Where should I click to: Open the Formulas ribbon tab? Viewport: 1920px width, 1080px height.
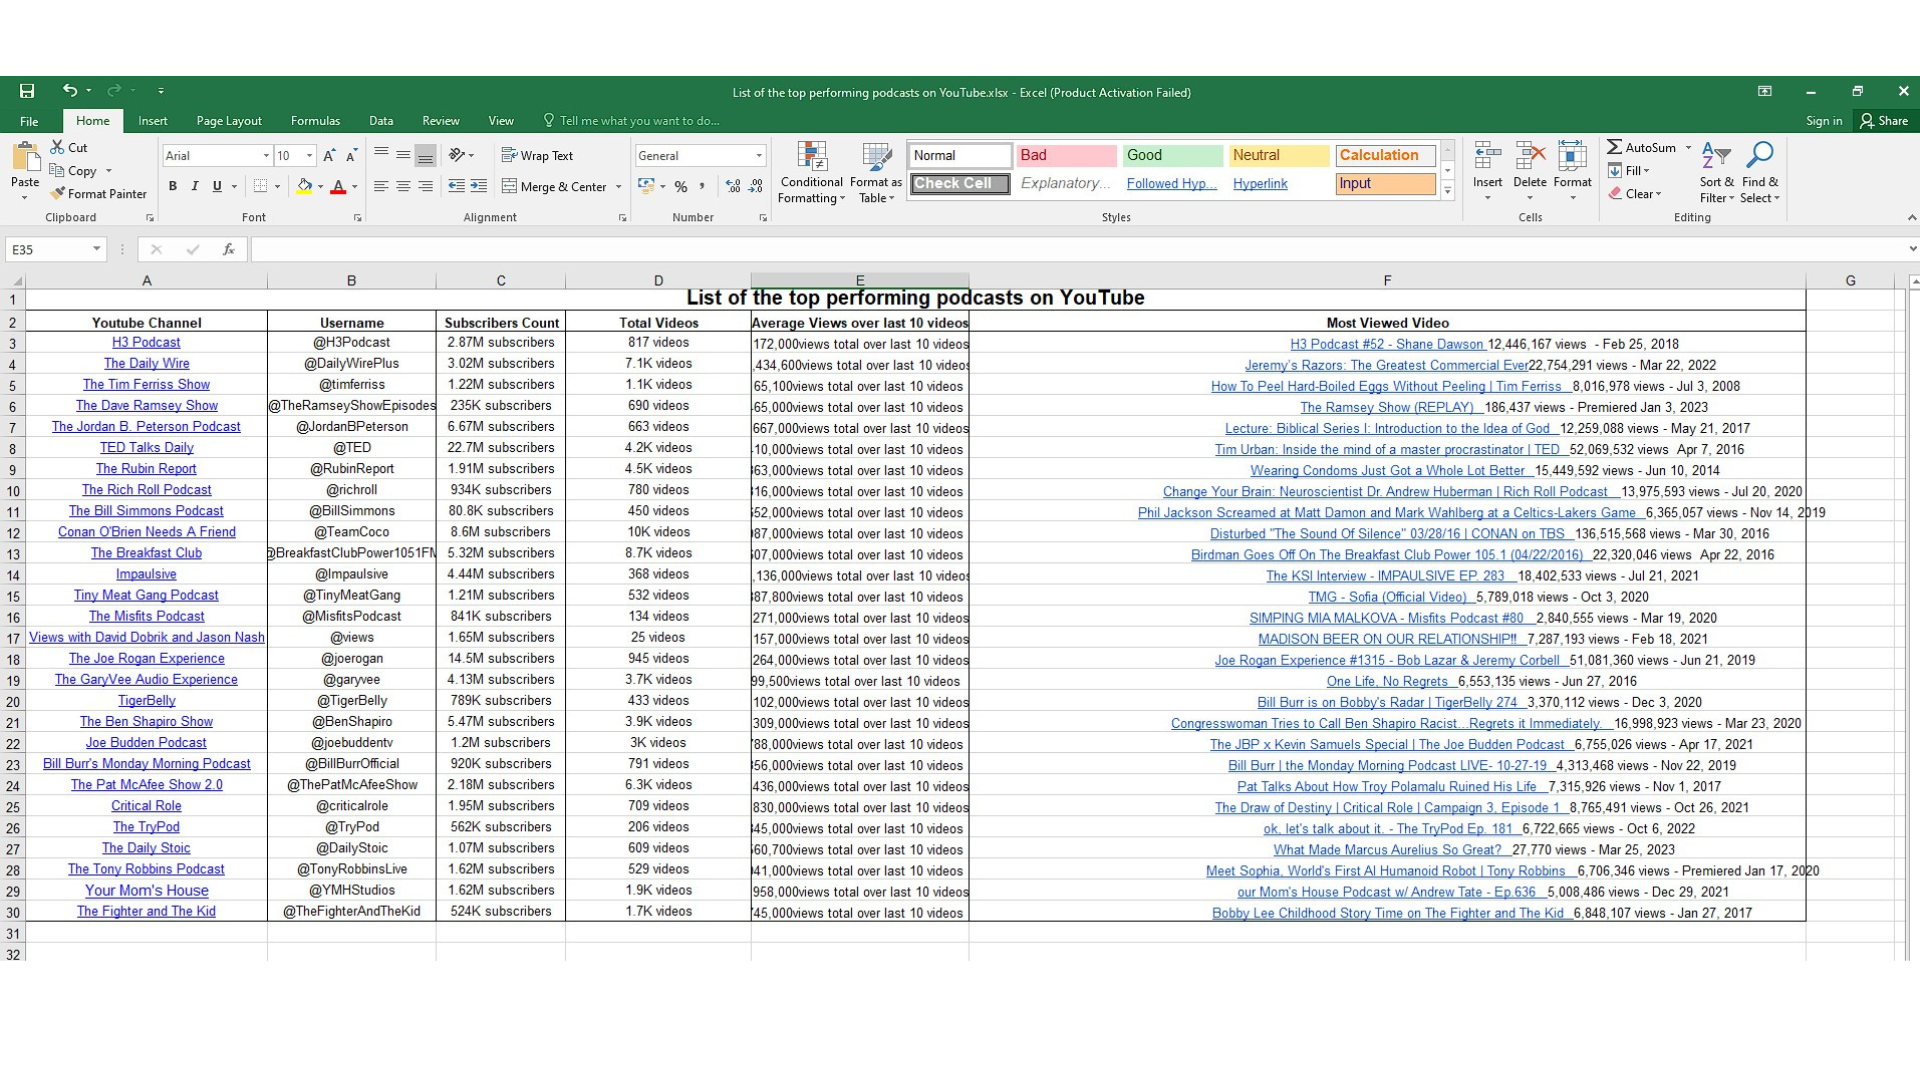(x=315, y=121)
